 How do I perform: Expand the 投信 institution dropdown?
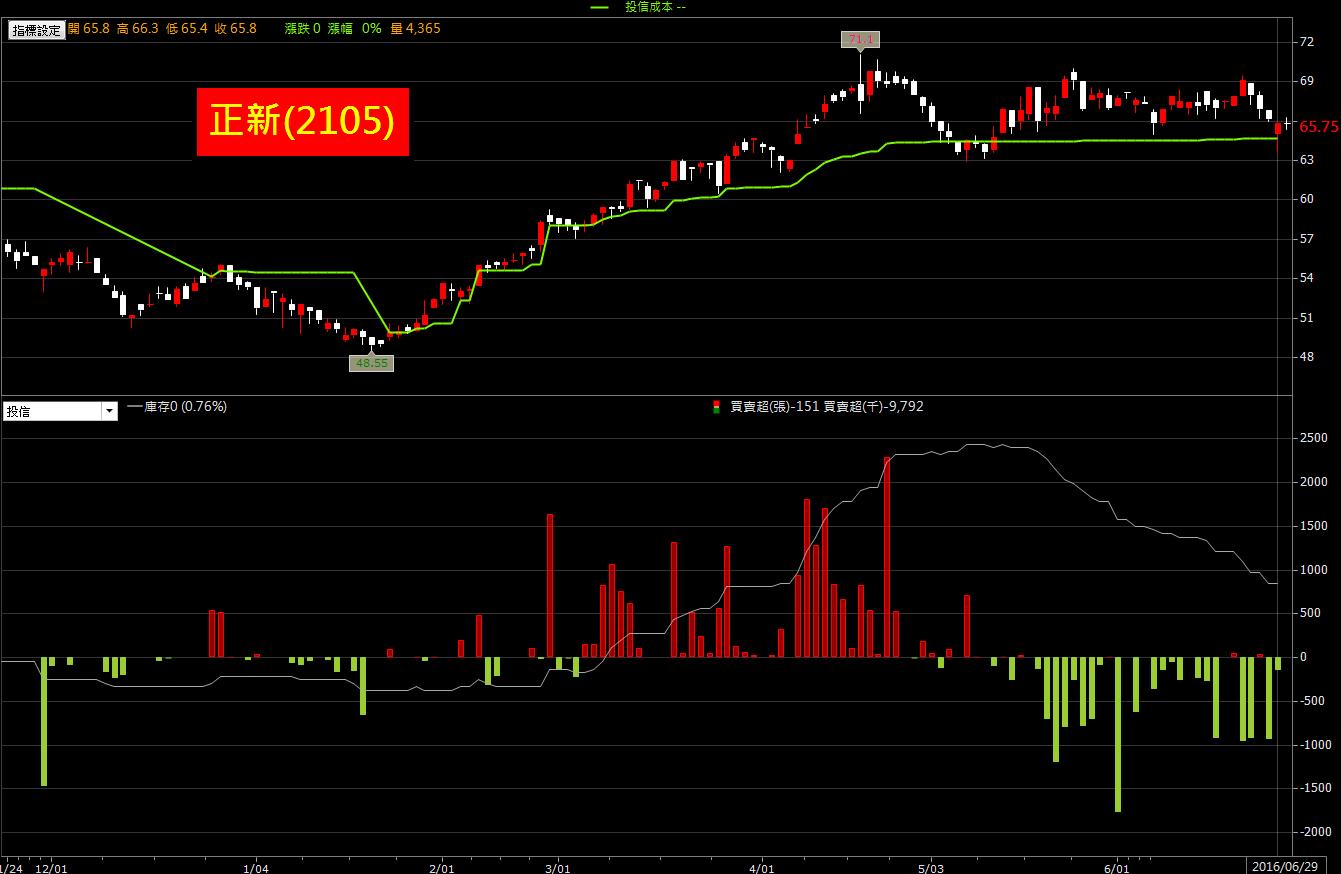point(109,411)
